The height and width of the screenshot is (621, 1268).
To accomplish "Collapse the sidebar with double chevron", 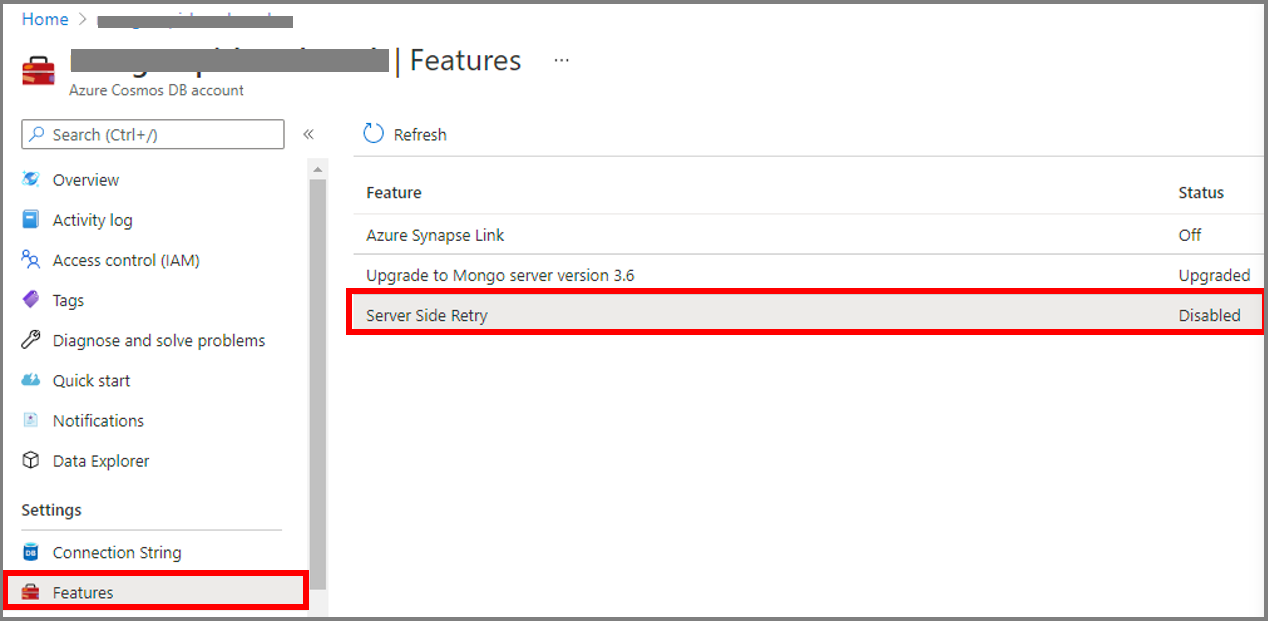I will pos(309,134).
